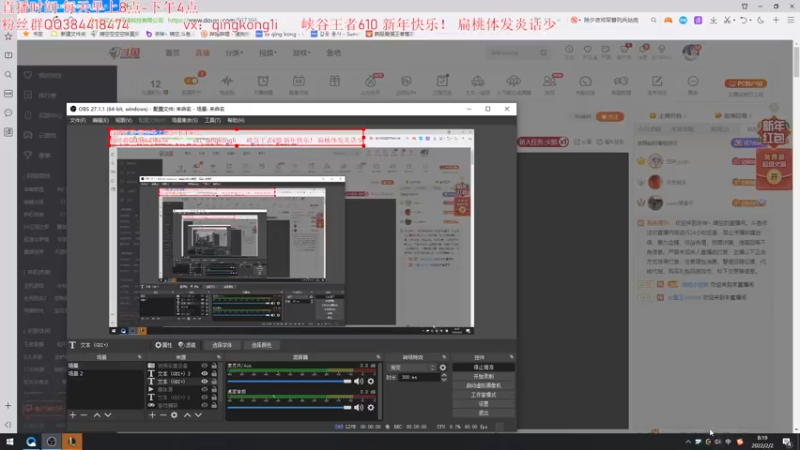Image resolution: width=800 pixels, height=450 pixels.
Task: Open the scene transition type dropdown
Action: [x=412, y=367]
